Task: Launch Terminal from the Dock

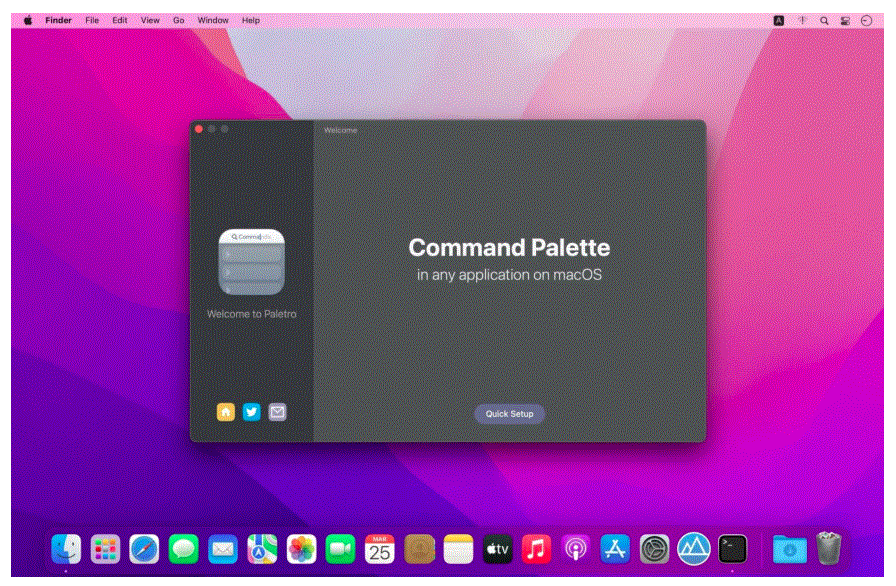Action: [733, 549]
